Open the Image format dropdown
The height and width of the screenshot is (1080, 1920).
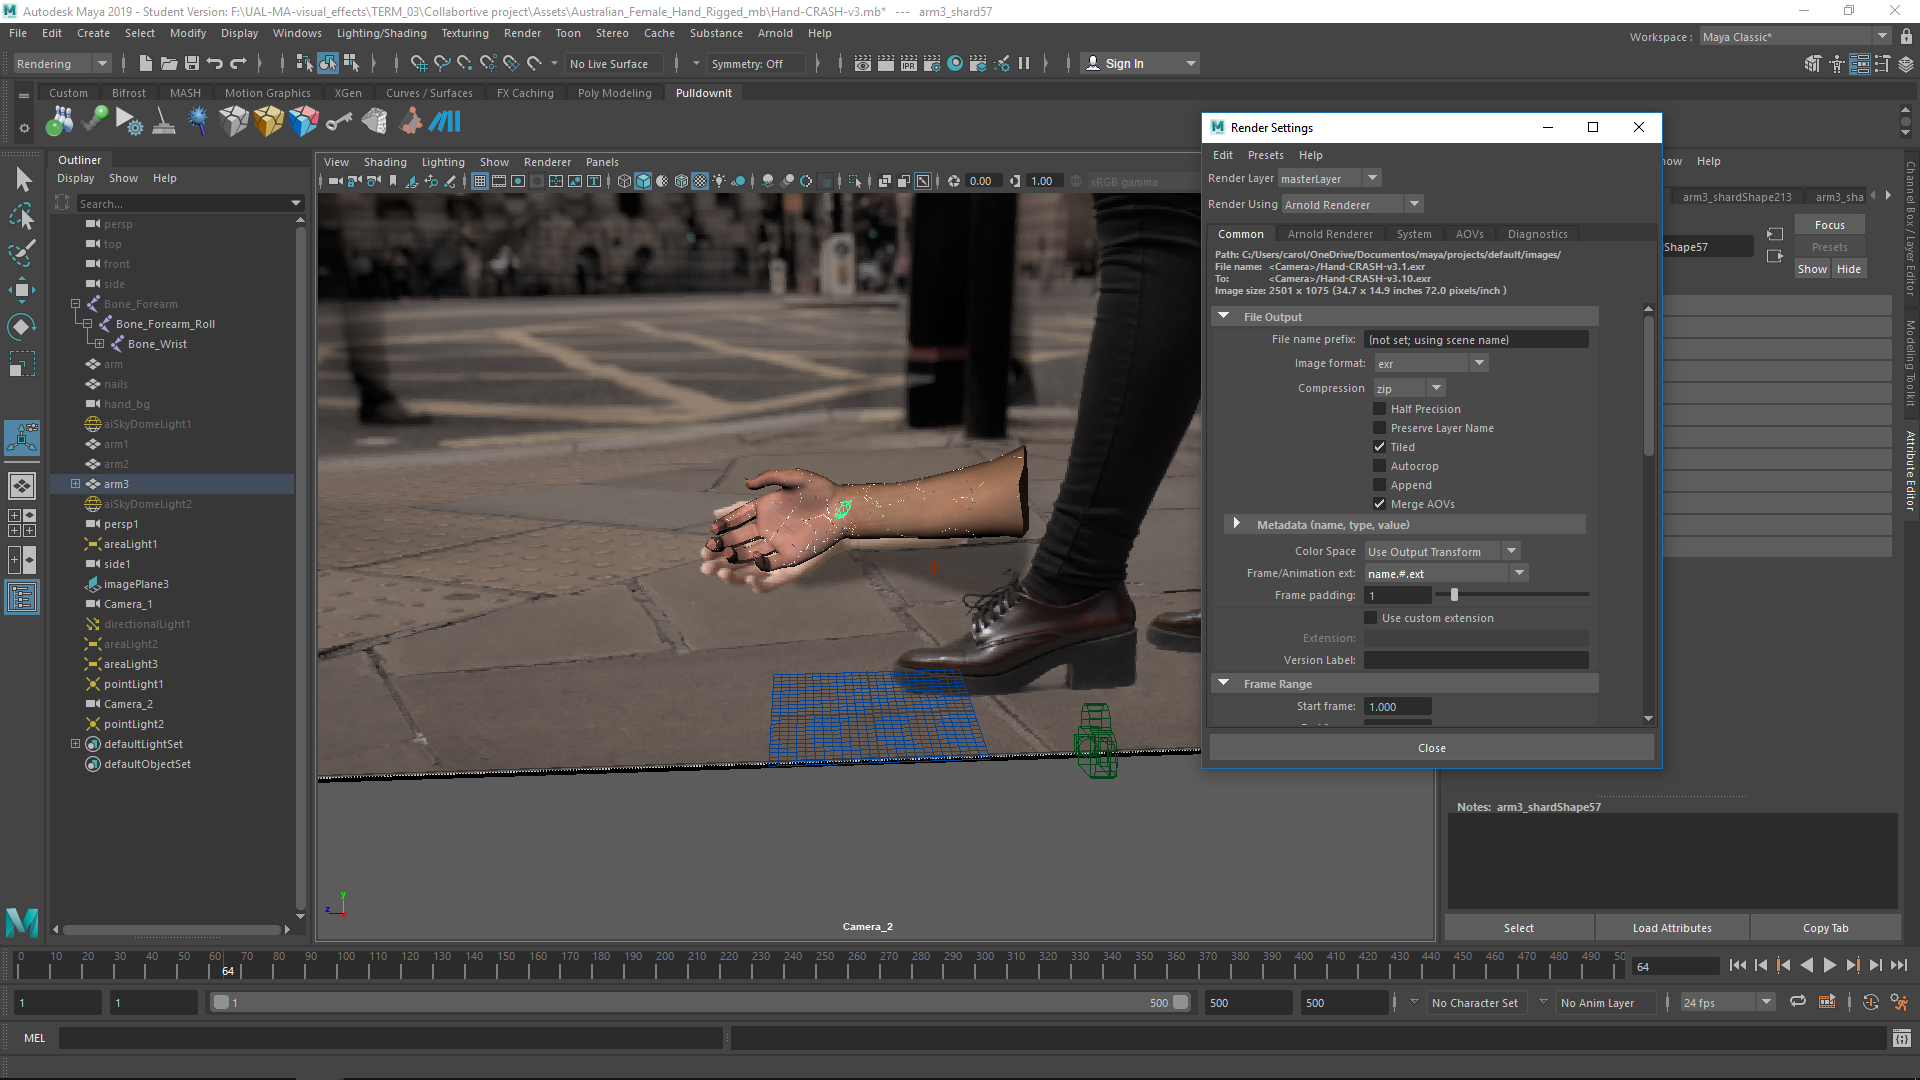[x=1431, y=364]
